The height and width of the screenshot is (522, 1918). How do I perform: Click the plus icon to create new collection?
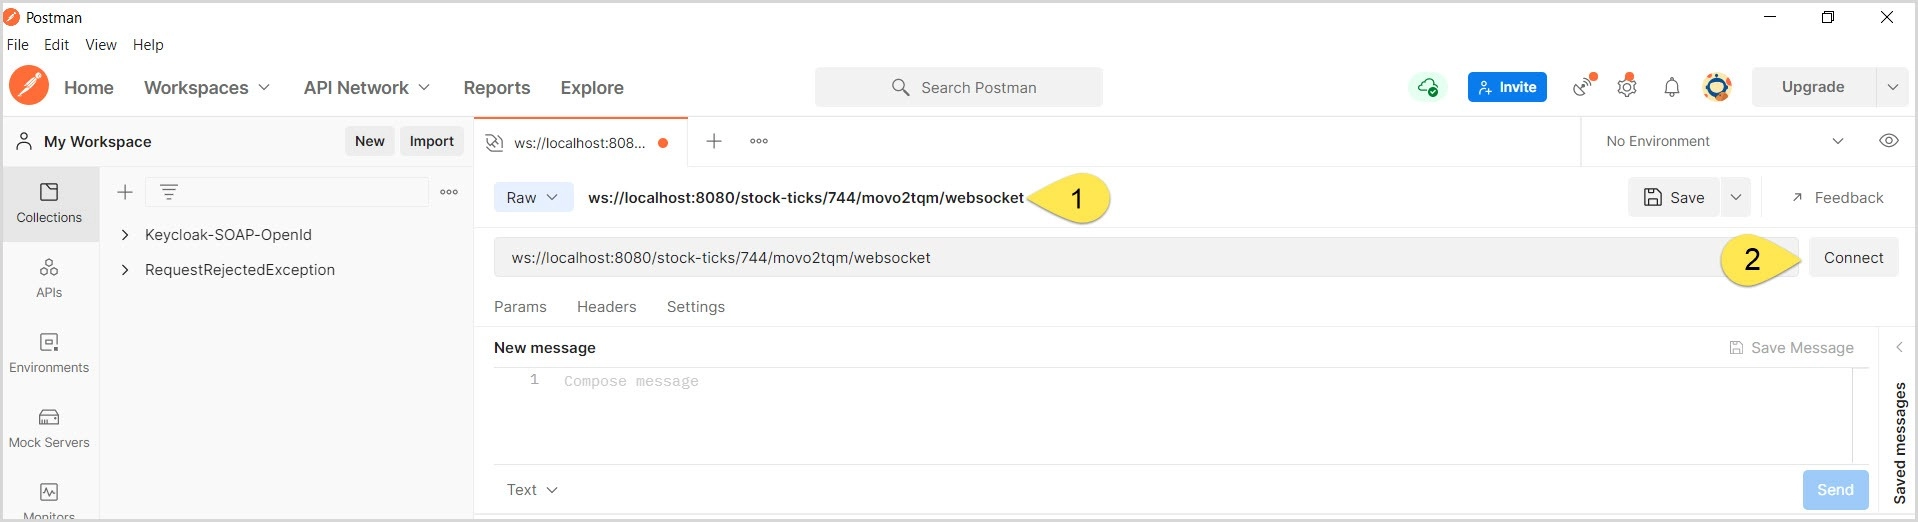tap(125, 192)
